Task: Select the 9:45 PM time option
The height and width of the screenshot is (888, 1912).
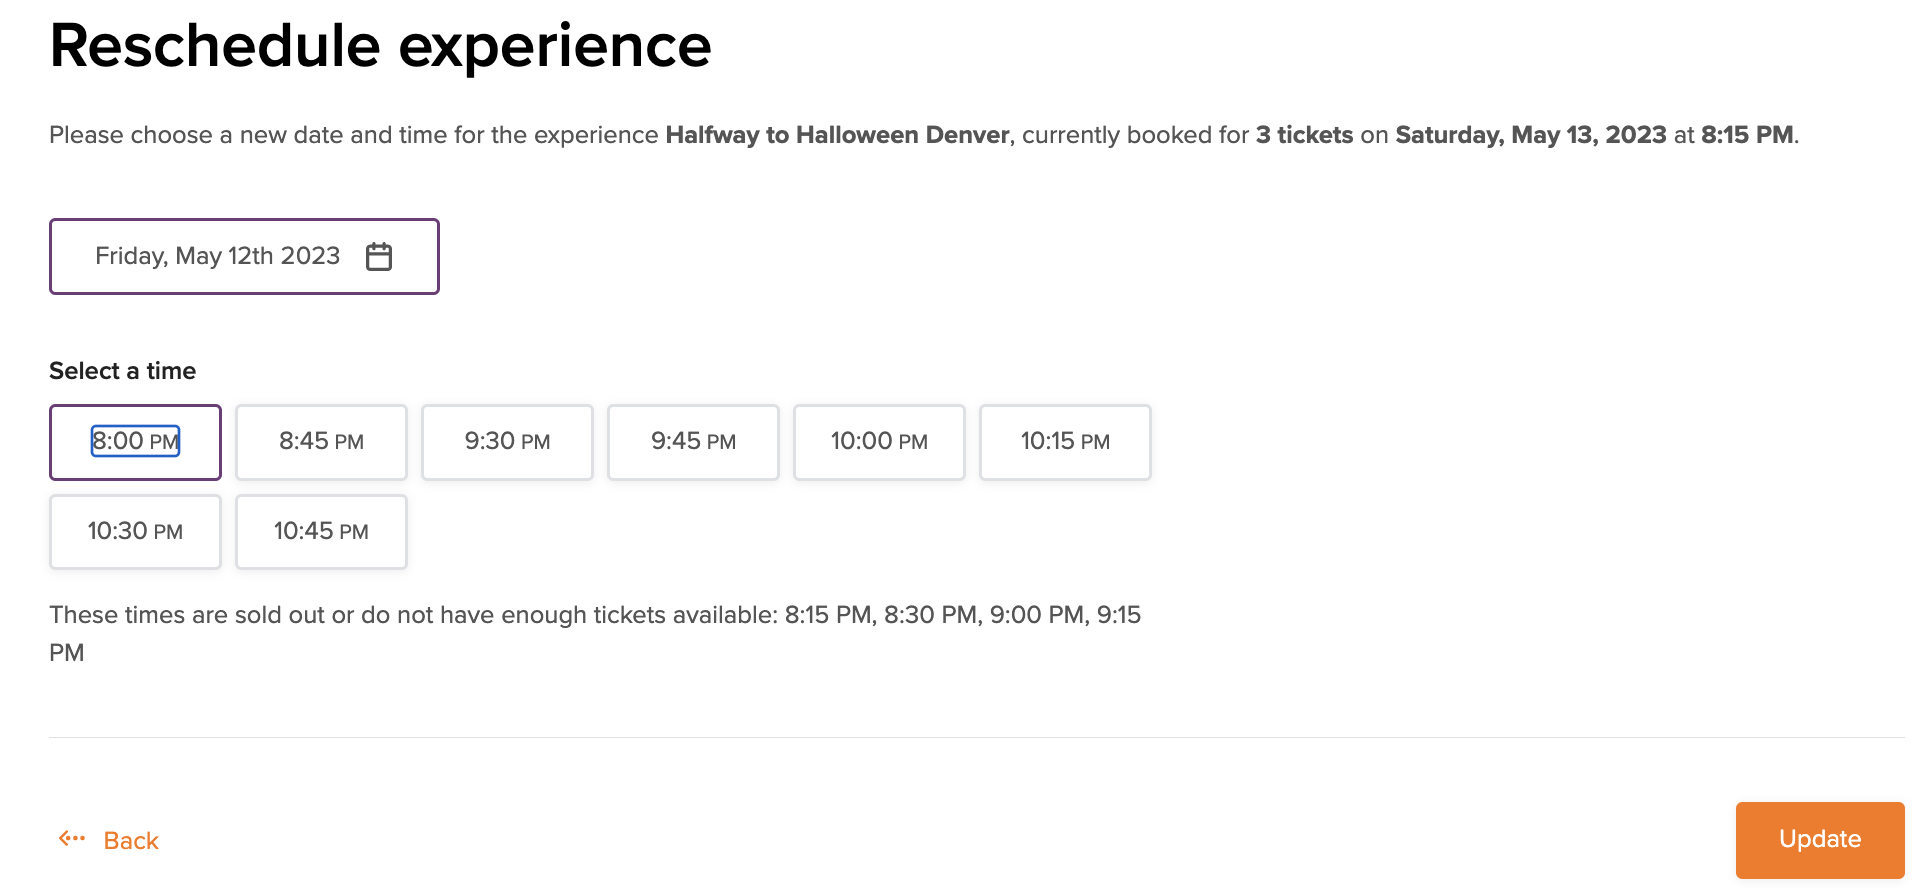Action: (x=693, y=442)
